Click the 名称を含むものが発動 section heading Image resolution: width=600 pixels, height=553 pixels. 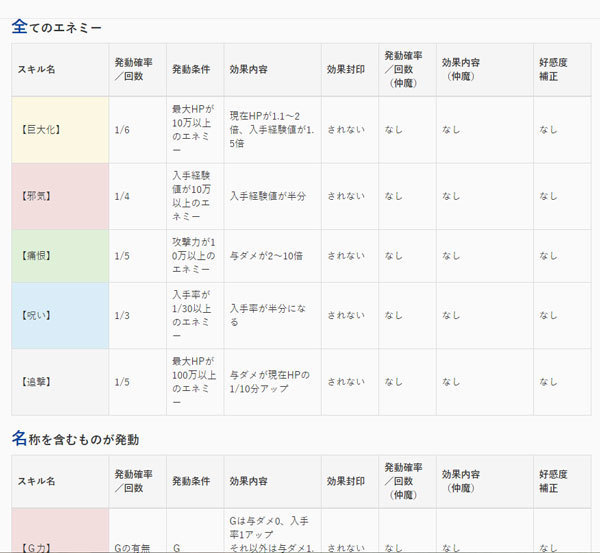(x=76, y=438)
